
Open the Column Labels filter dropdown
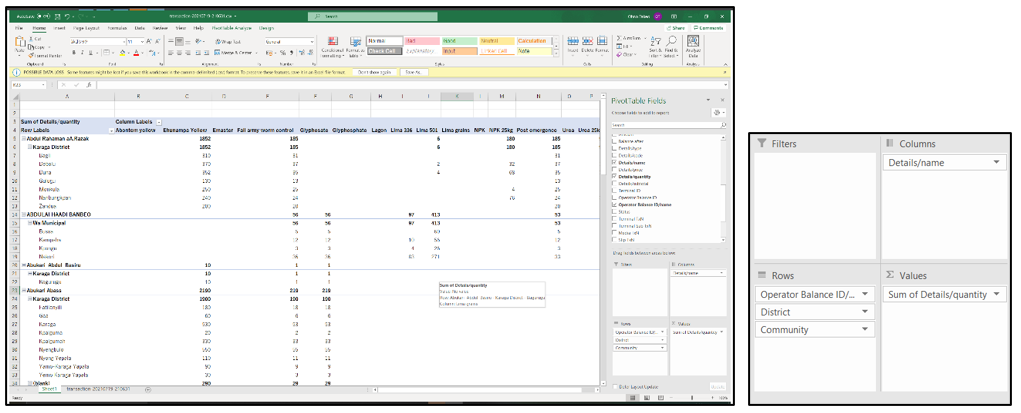click(x=158, y=121)
